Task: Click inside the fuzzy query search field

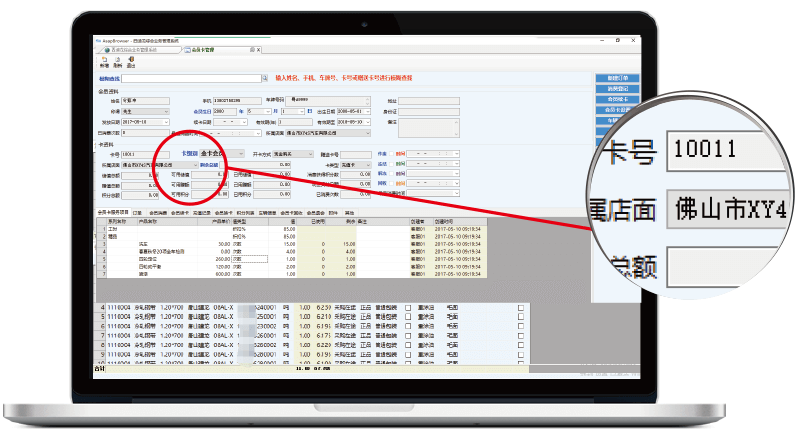Action: tap(180, 77)
